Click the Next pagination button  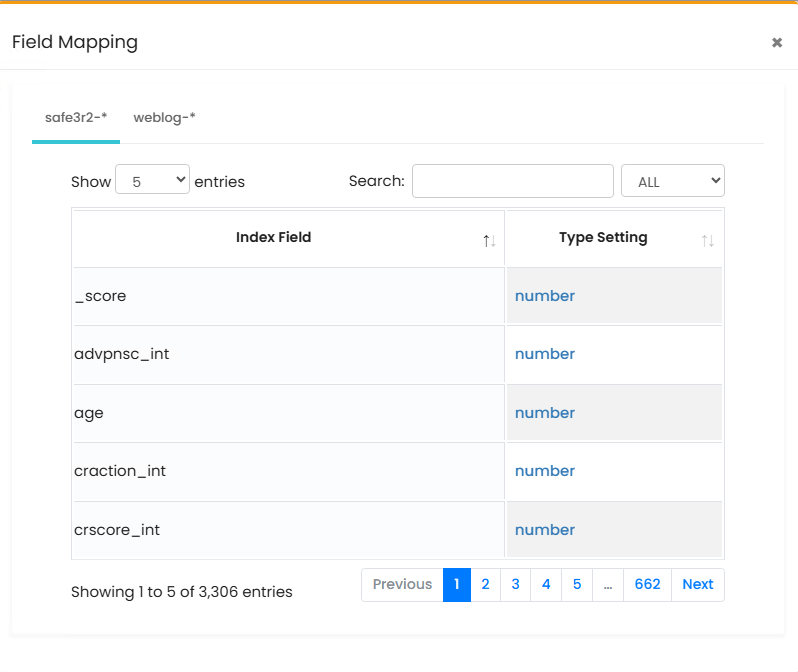pyautogui.click(x=698, y=584)
